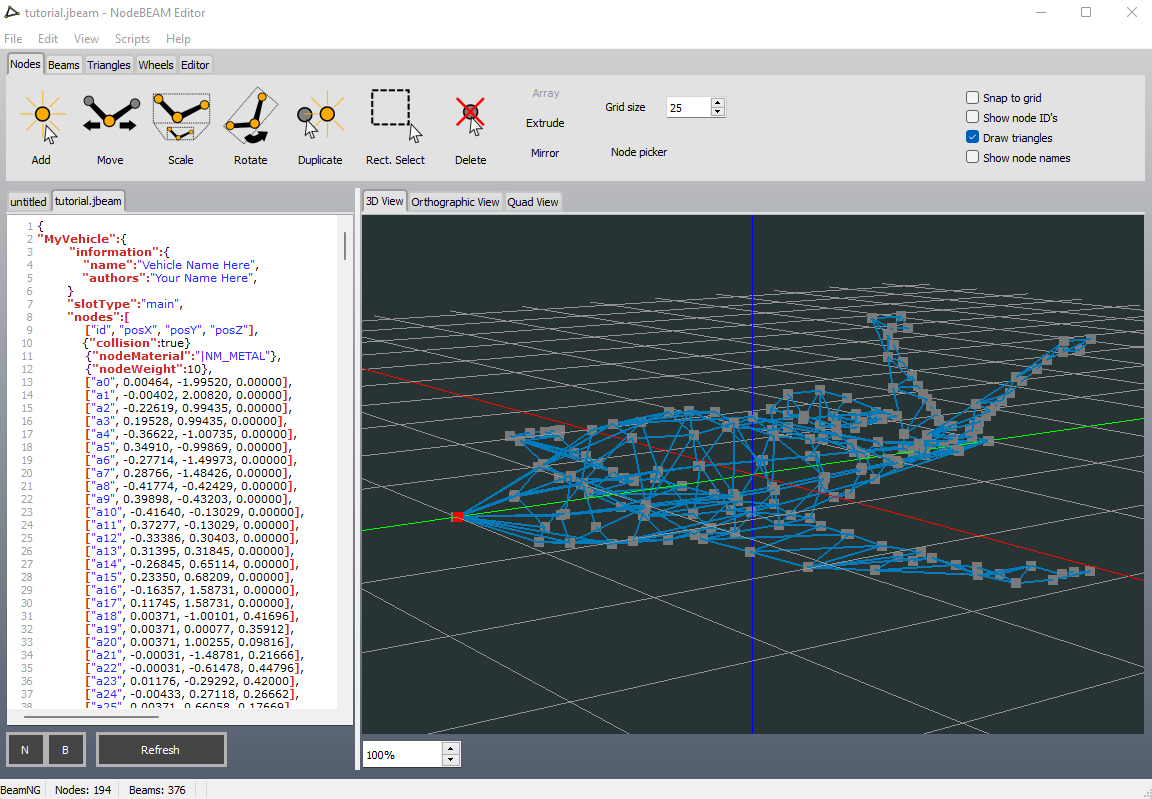Click the "a10" node row in code
Screen dimensions: 1152x799
point(194,512)
